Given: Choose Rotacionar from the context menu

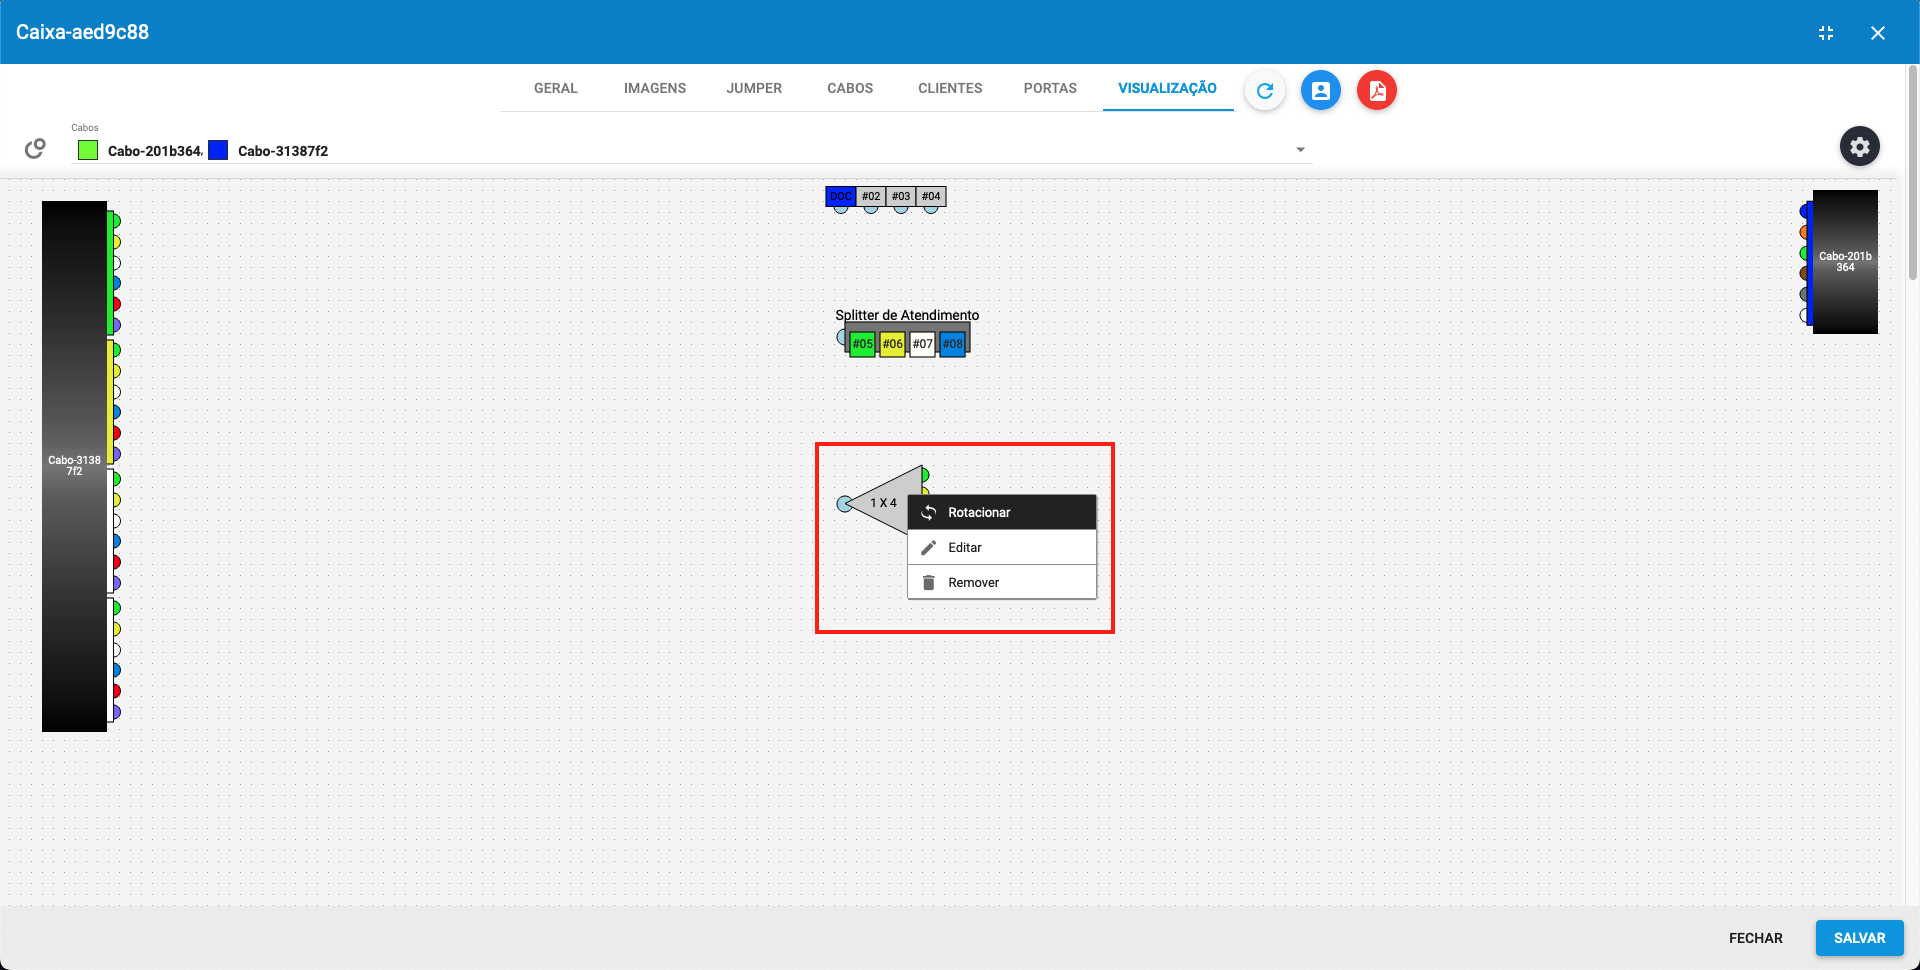Looking at the screenshot, I should [1002, 512].
